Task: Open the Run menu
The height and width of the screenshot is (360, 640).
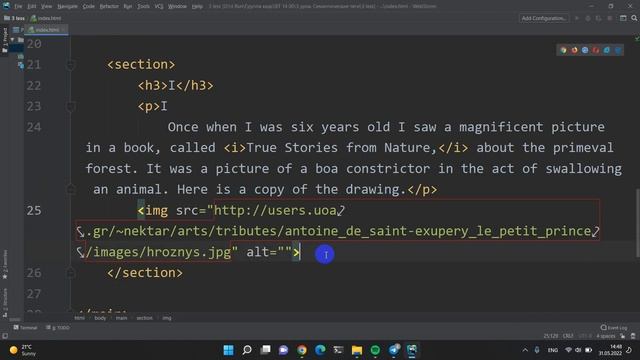Action: pyautogui.click(x=127, y=6)
